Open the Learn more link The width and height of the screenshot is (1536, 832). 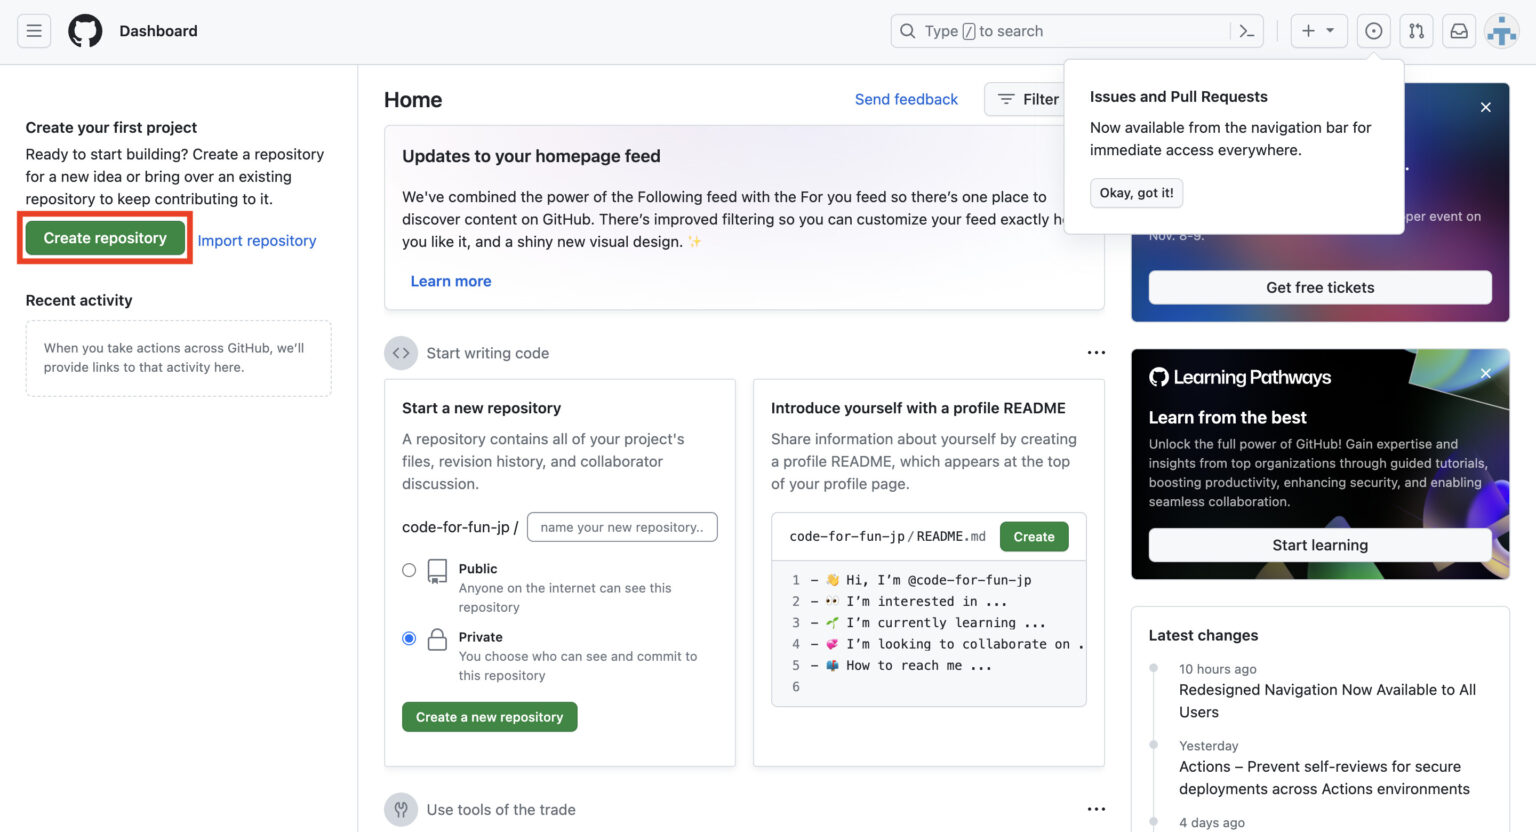451,281
